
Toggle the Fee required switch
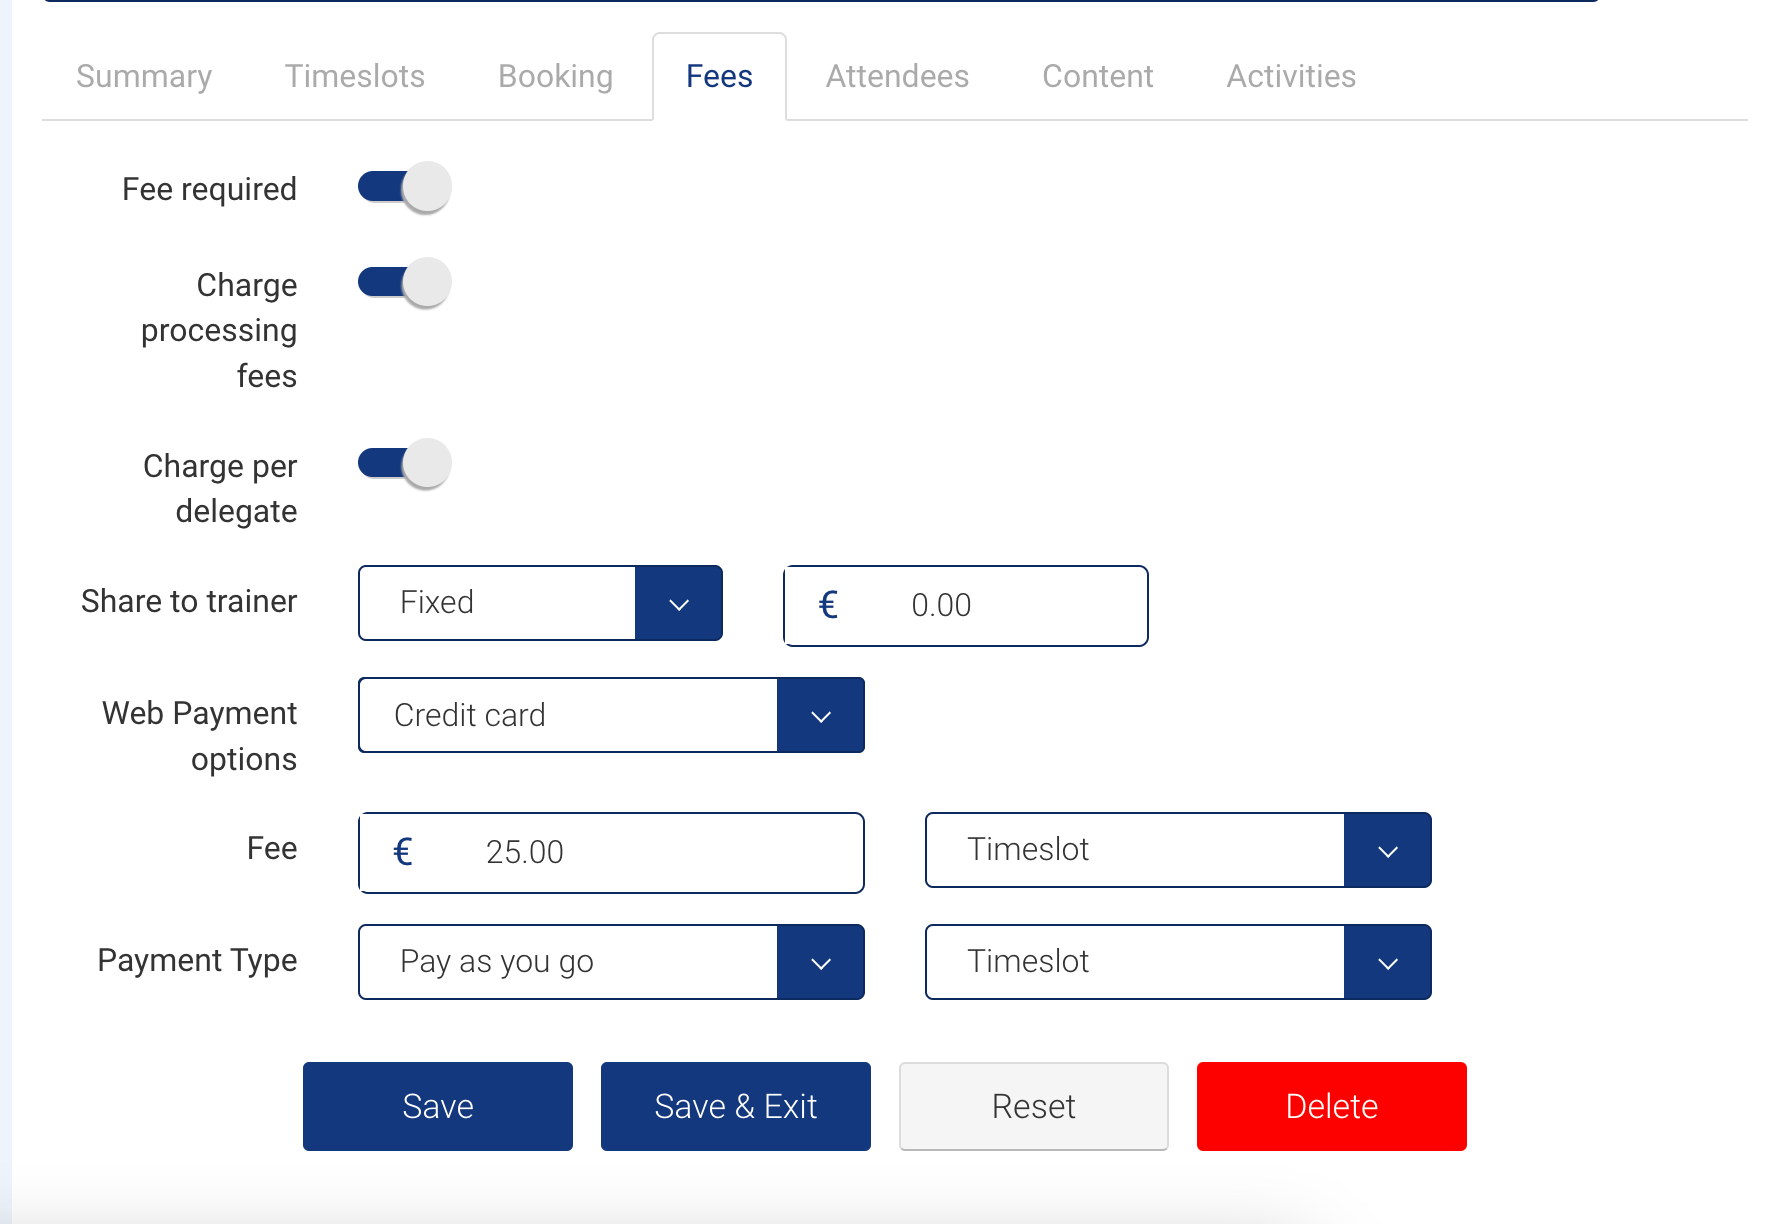(405, 188)
